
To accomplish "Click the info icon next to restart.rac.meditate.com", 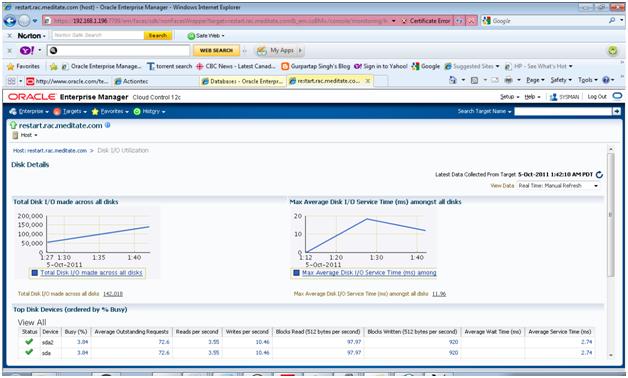I will [x=107, y=125].
